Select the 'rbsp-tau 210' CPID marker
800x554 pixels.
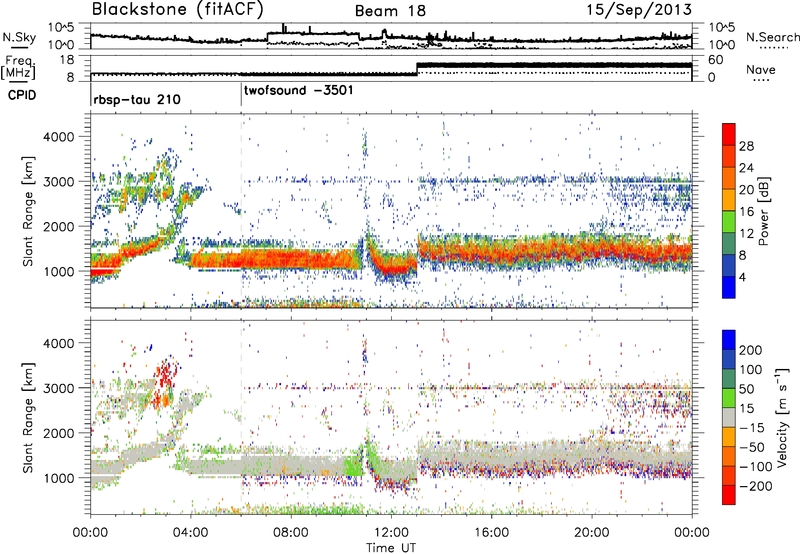137,99
